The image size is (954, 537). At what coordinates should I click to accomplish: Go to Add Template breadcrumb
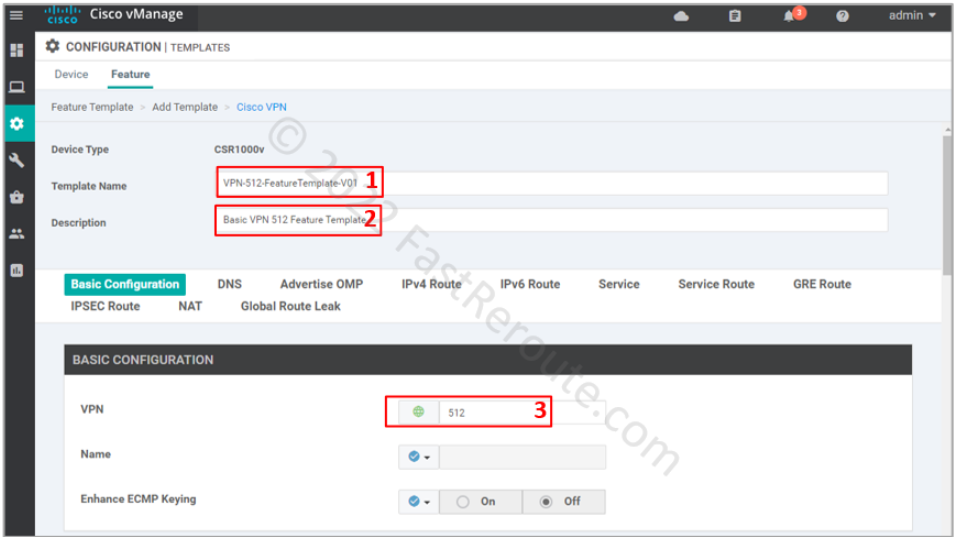pyautogui.click(x=185, y=107)
